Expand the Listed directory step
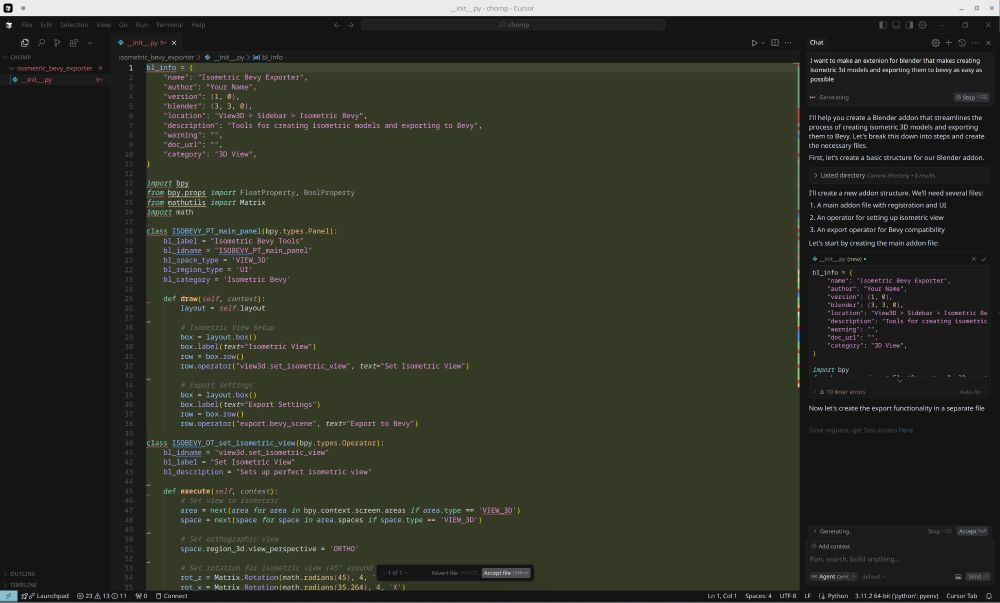This screenshot has height=603, width=1000. click(x=899, y=175)
